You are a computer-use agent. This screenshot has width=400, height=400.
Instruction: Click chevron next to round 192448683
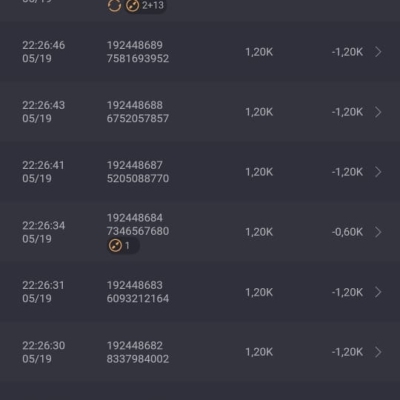tap(378, 292)
